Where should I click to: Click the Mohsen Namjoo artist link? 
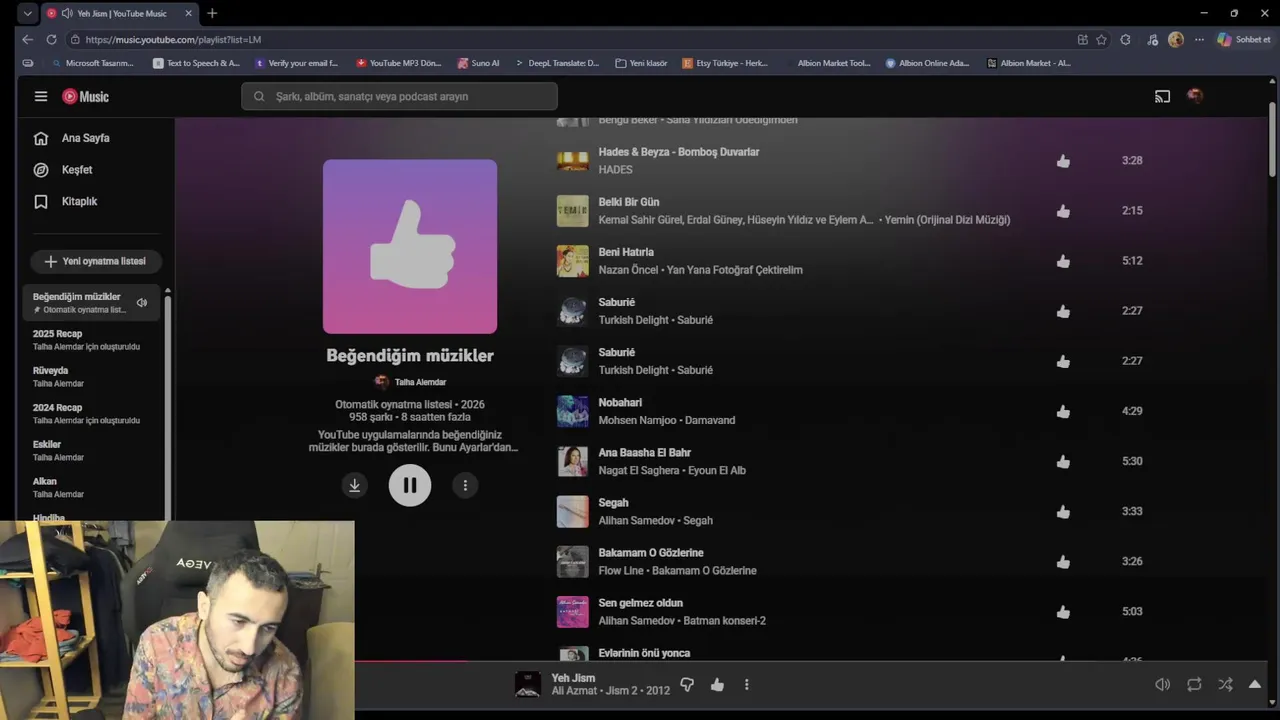637,420
